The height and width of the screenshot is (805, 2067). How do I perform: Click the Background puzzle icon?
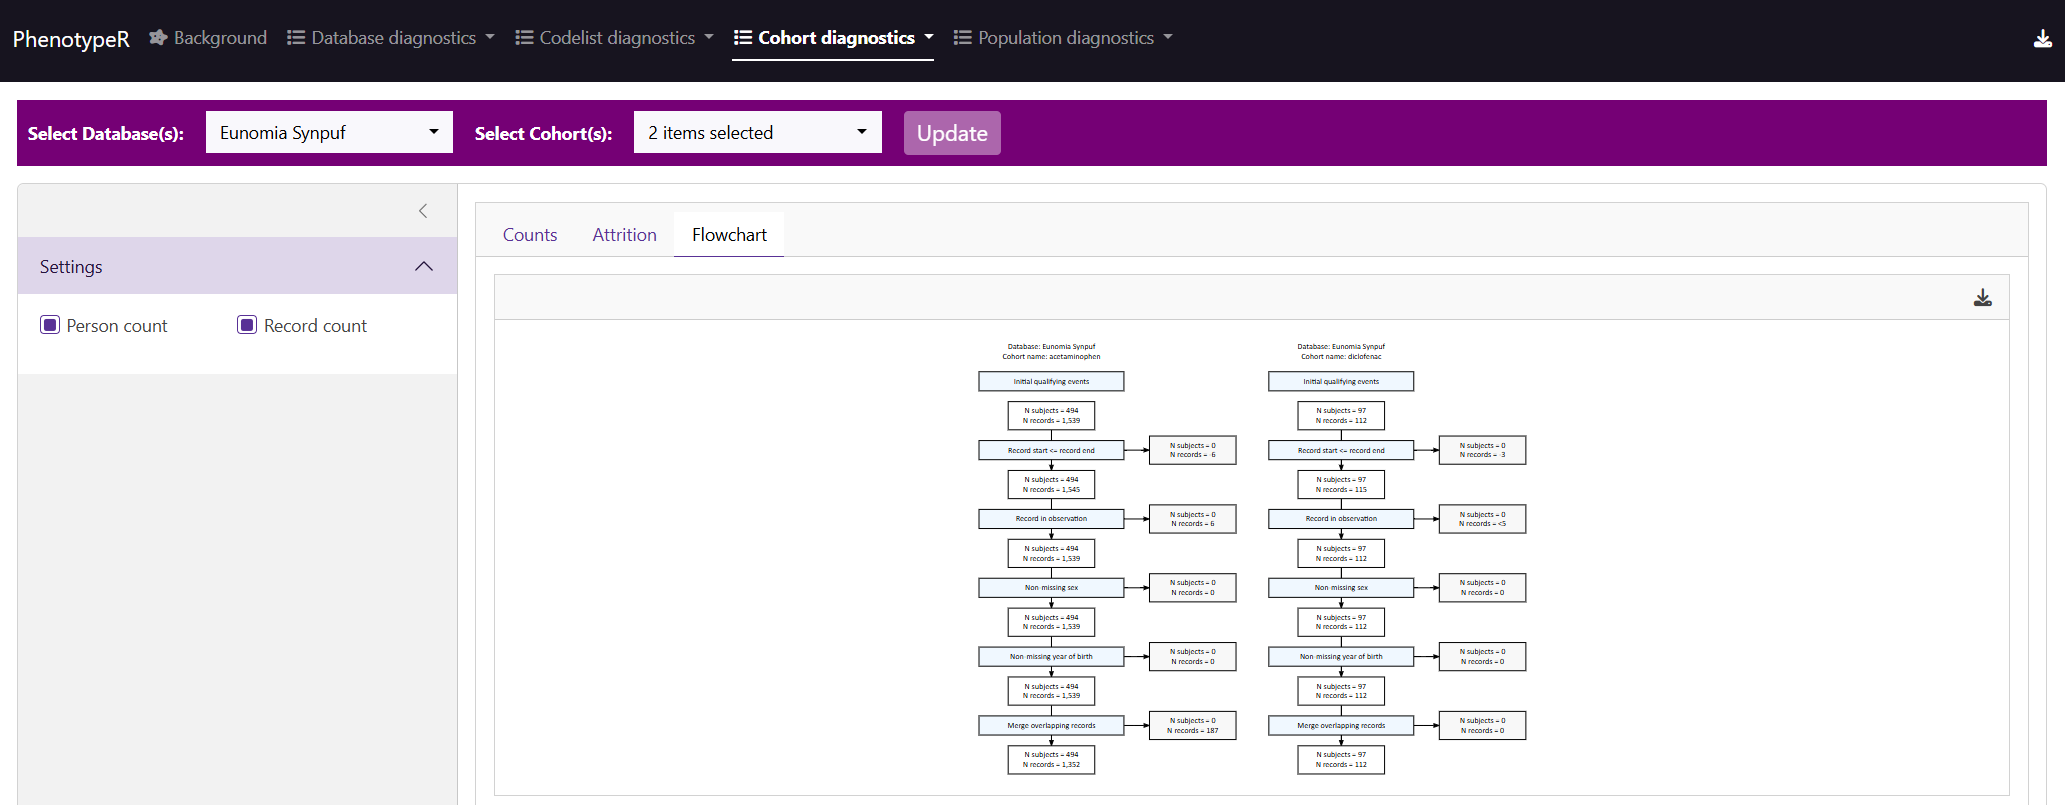pos(158,38)
